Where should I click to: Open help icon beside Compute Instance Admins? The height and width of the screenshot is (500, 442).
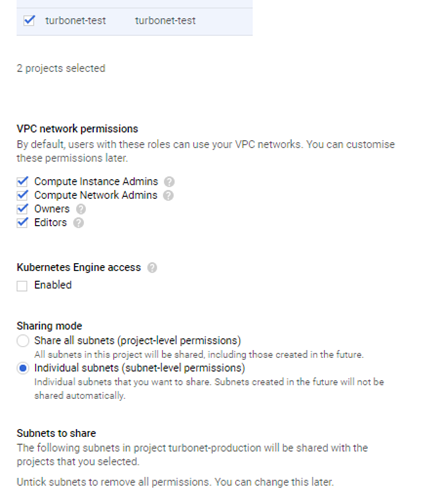pos(169,182)
